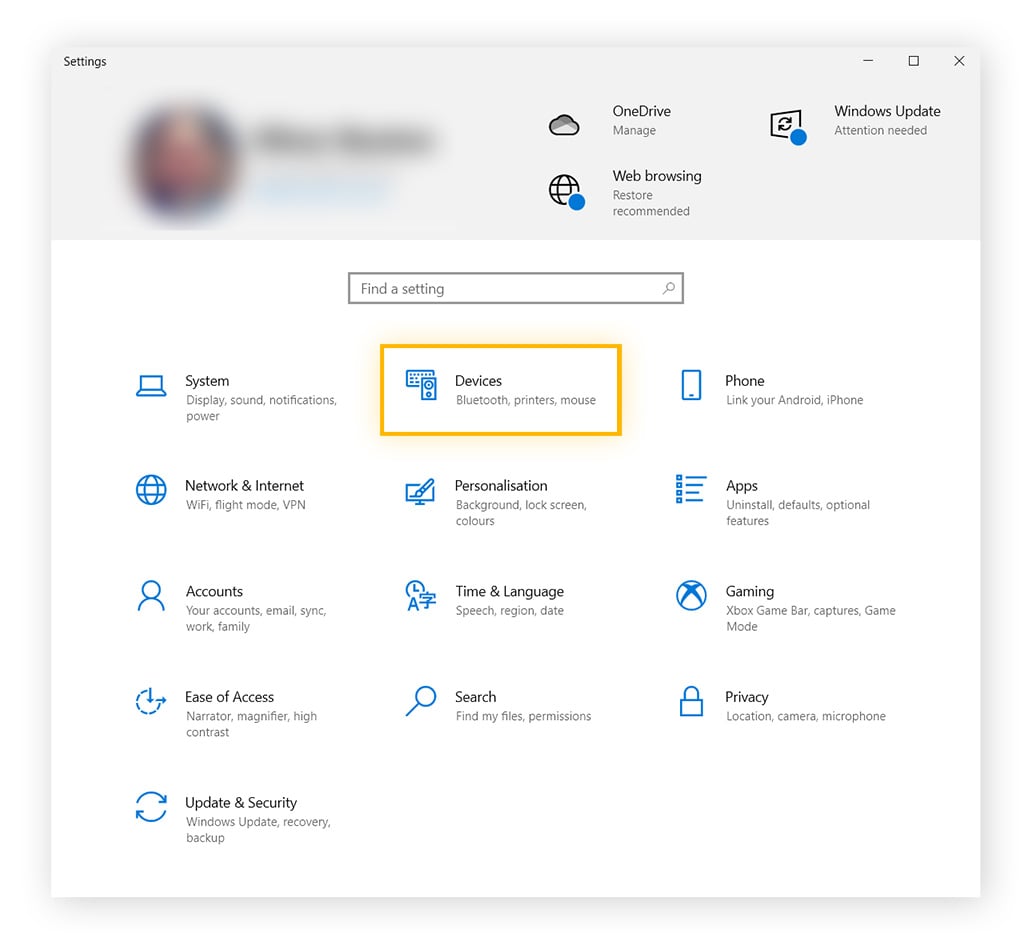This screenshot has width=1034, height=950.
Task: Click the Network & Internet globe icon
Action: click(x=151, y=490)
